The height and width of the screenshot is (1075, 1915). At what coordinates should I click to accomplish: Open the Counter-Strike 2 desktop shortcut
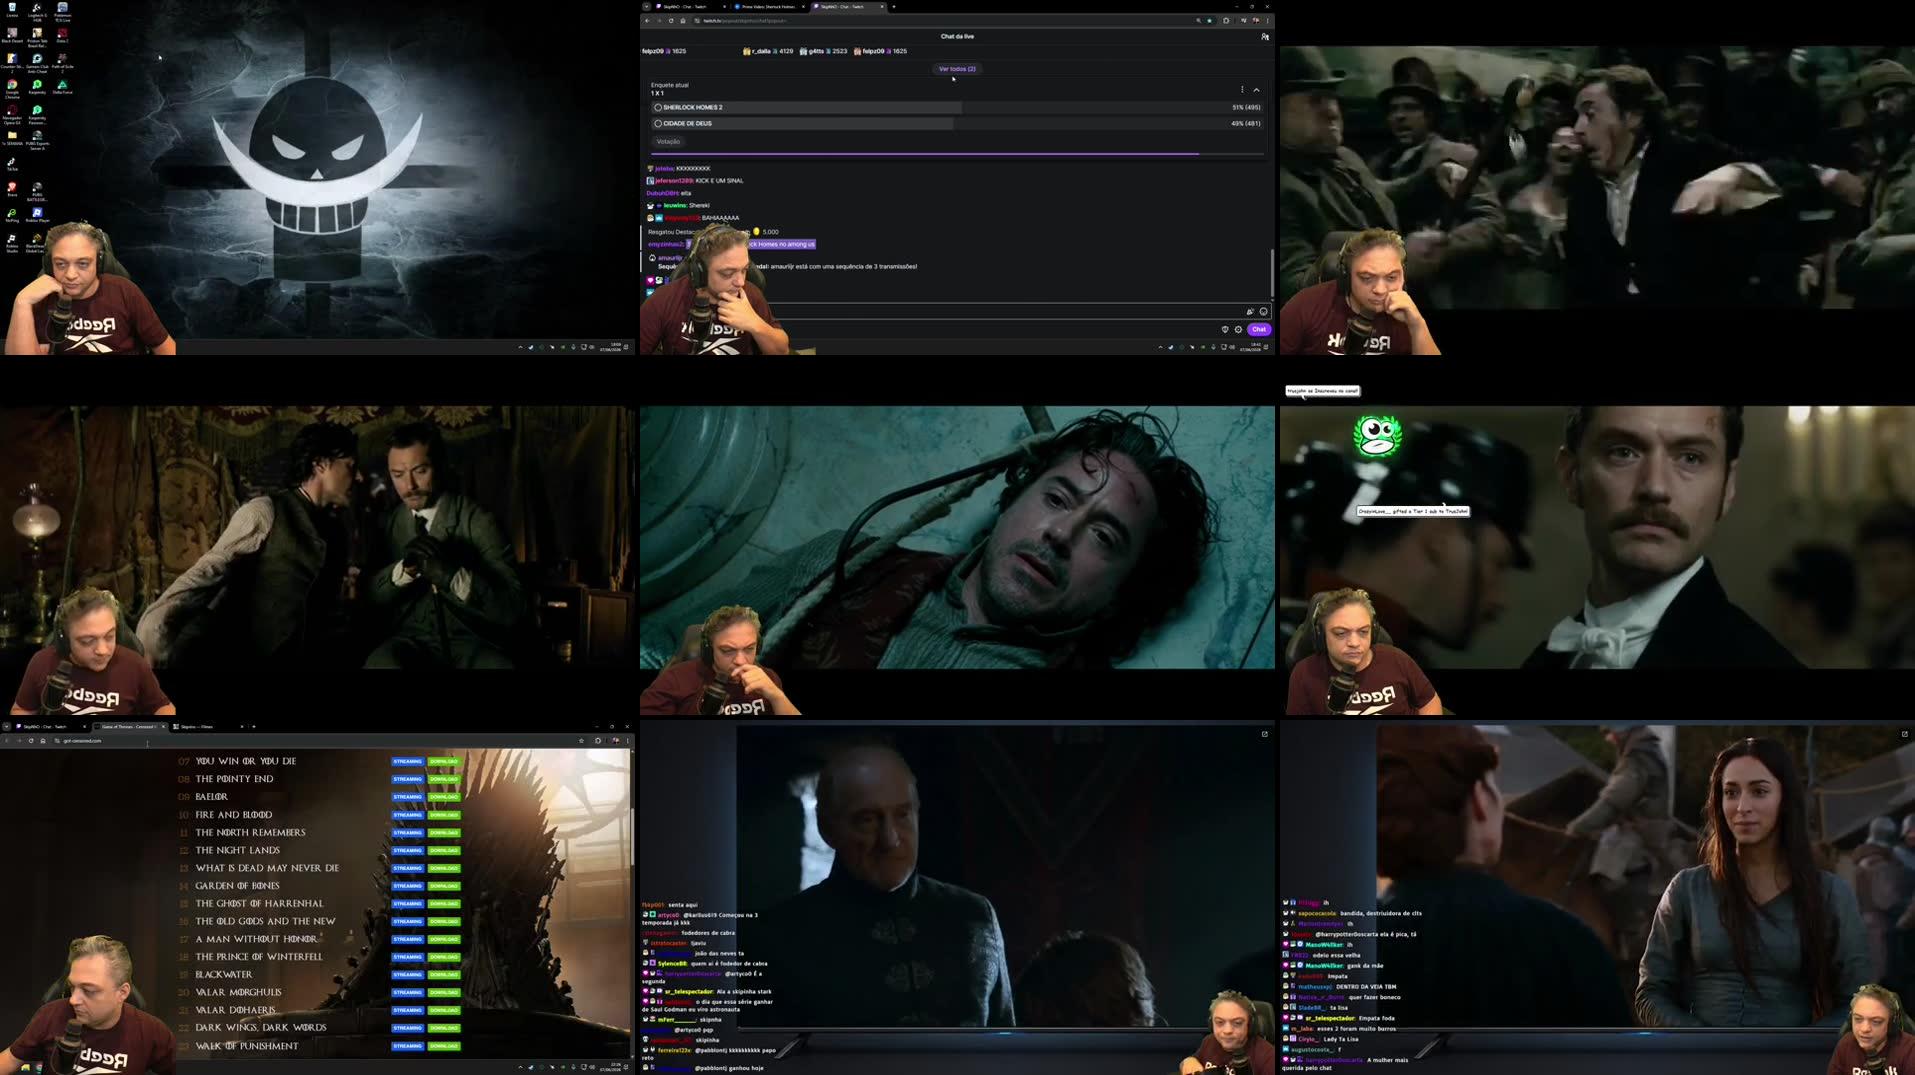point(12,62)
